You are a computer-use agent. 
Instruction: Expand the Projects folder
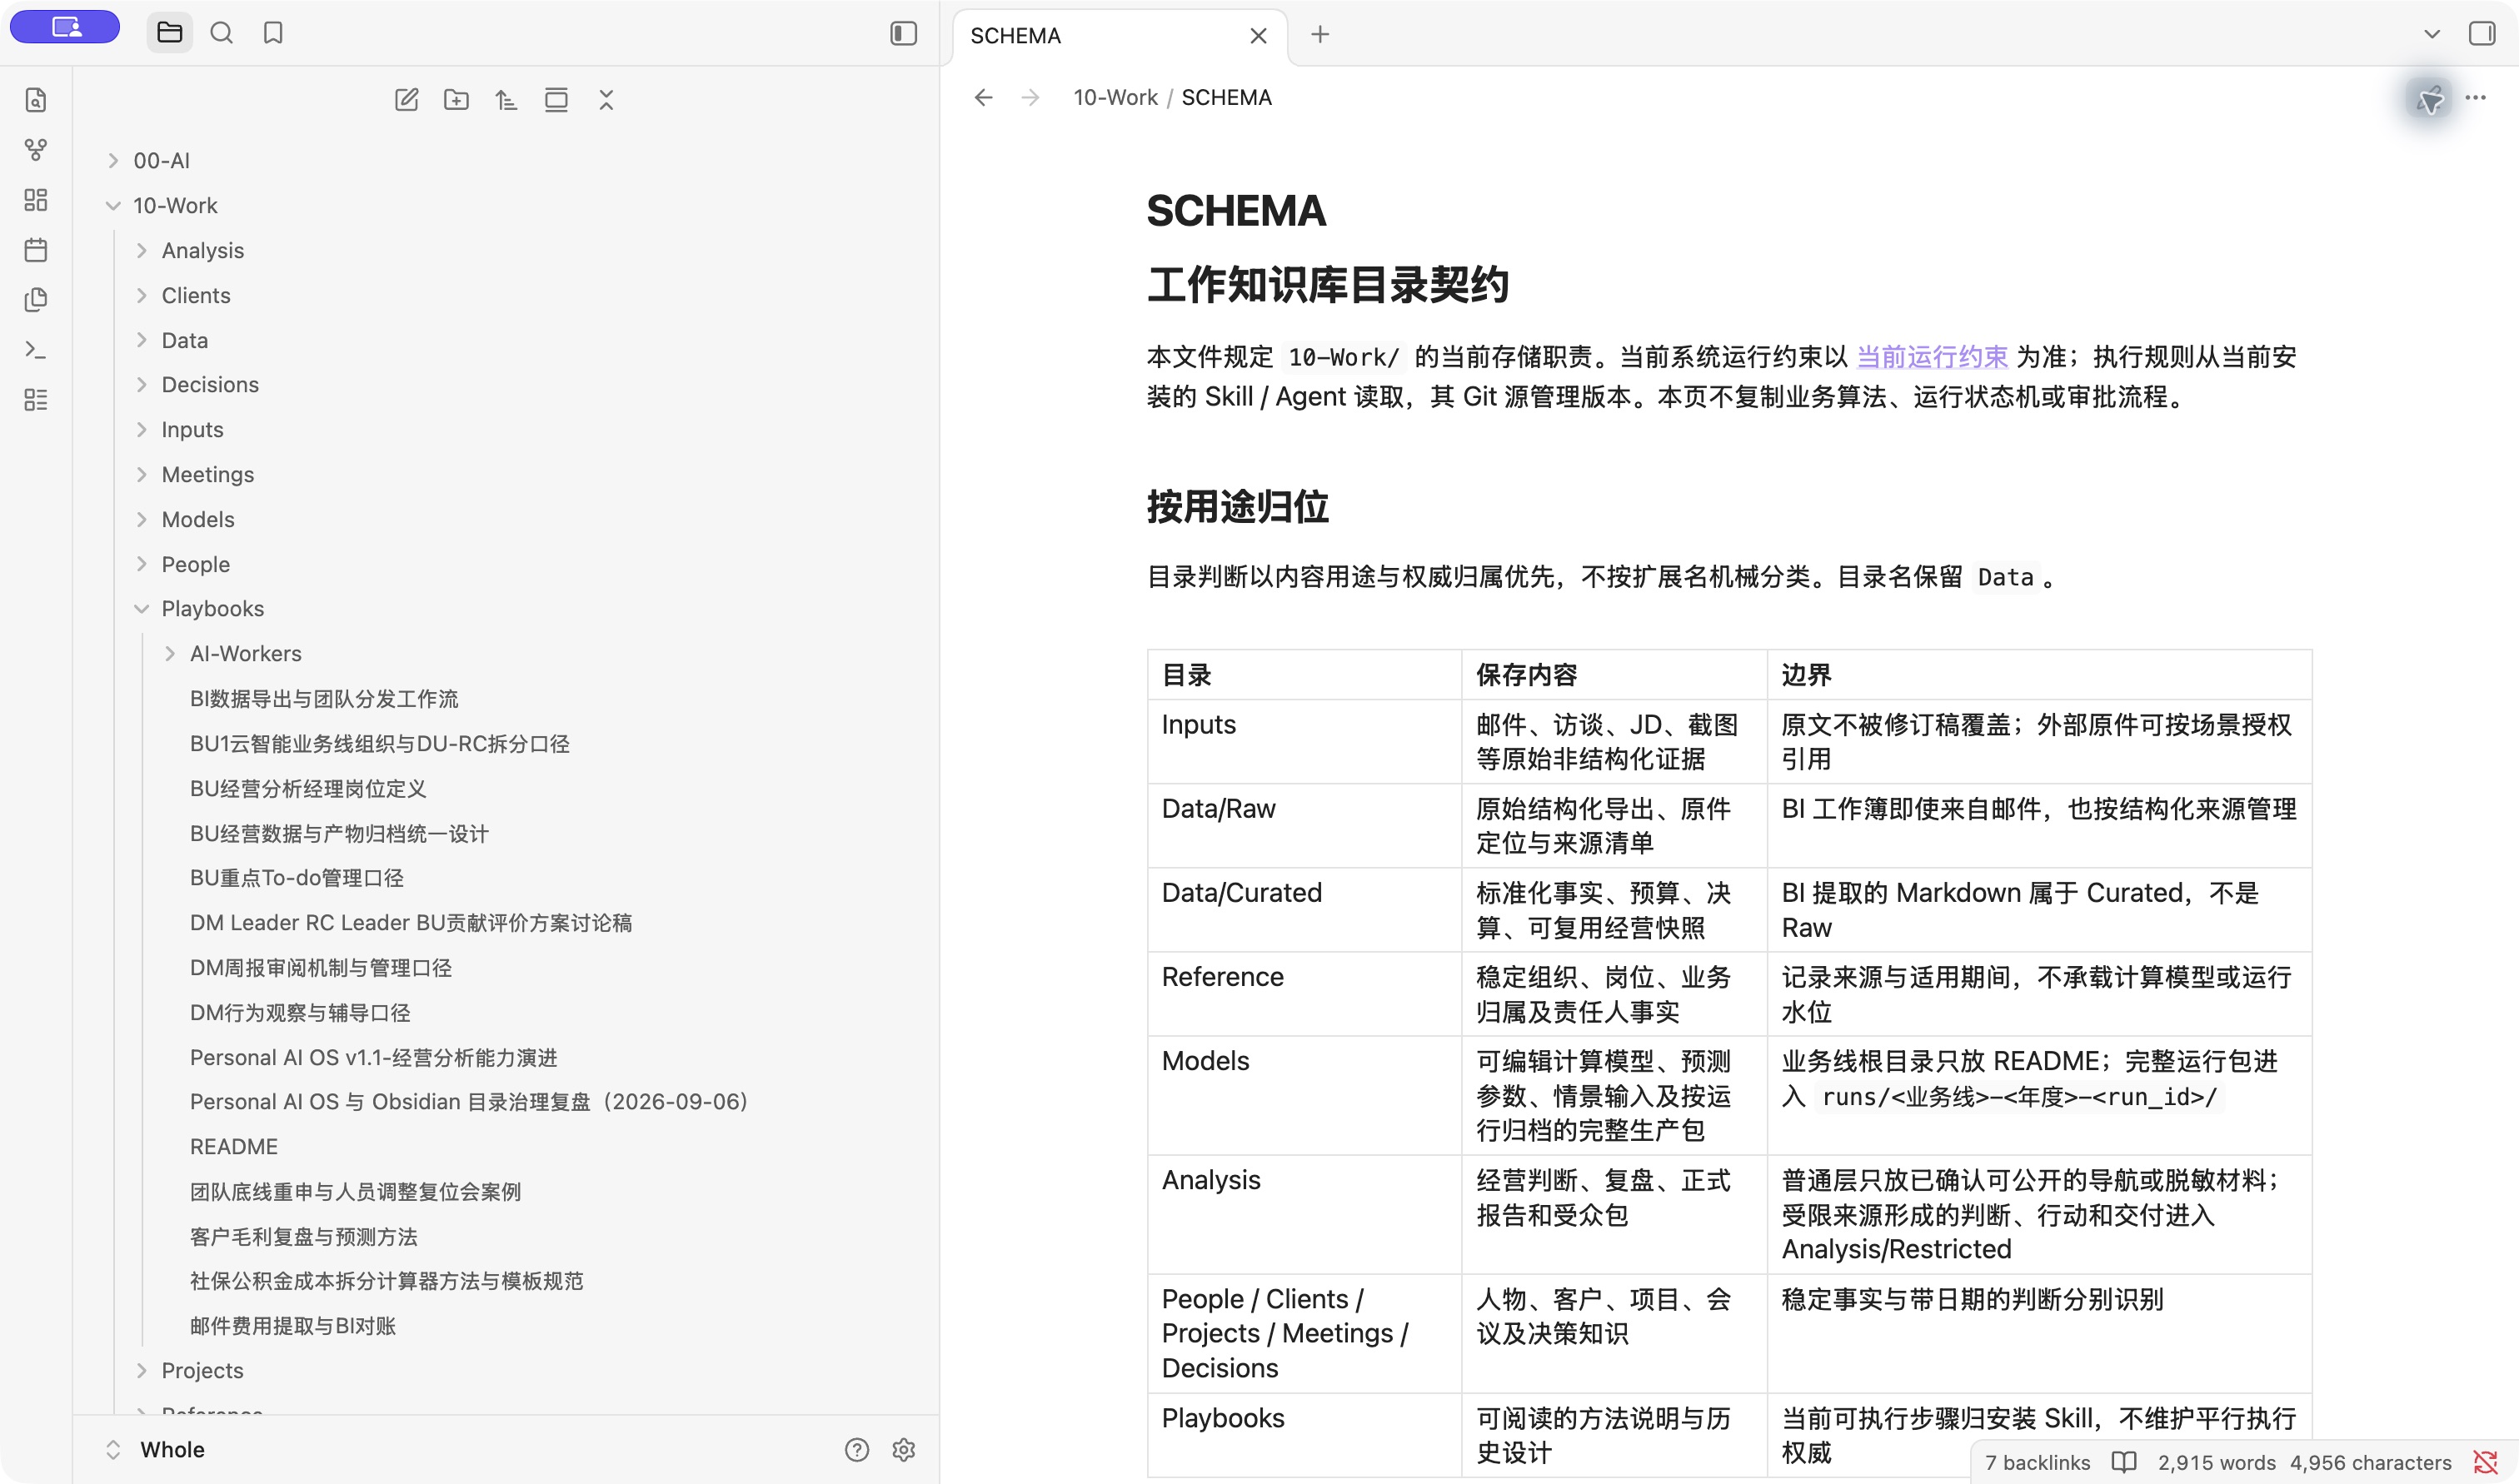(x=141, y=1371)
